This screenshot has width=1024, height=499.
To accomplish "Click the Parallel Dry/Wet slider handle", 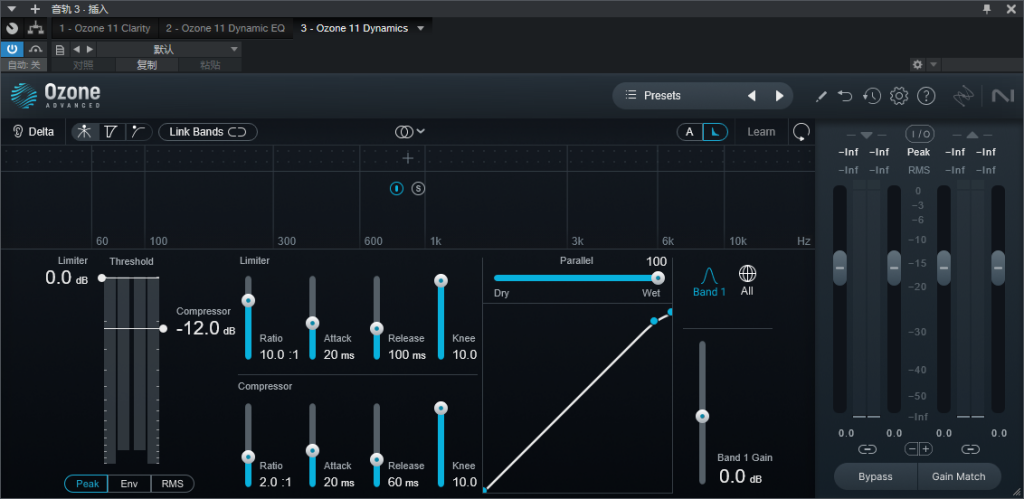I will tap(658, 278).
